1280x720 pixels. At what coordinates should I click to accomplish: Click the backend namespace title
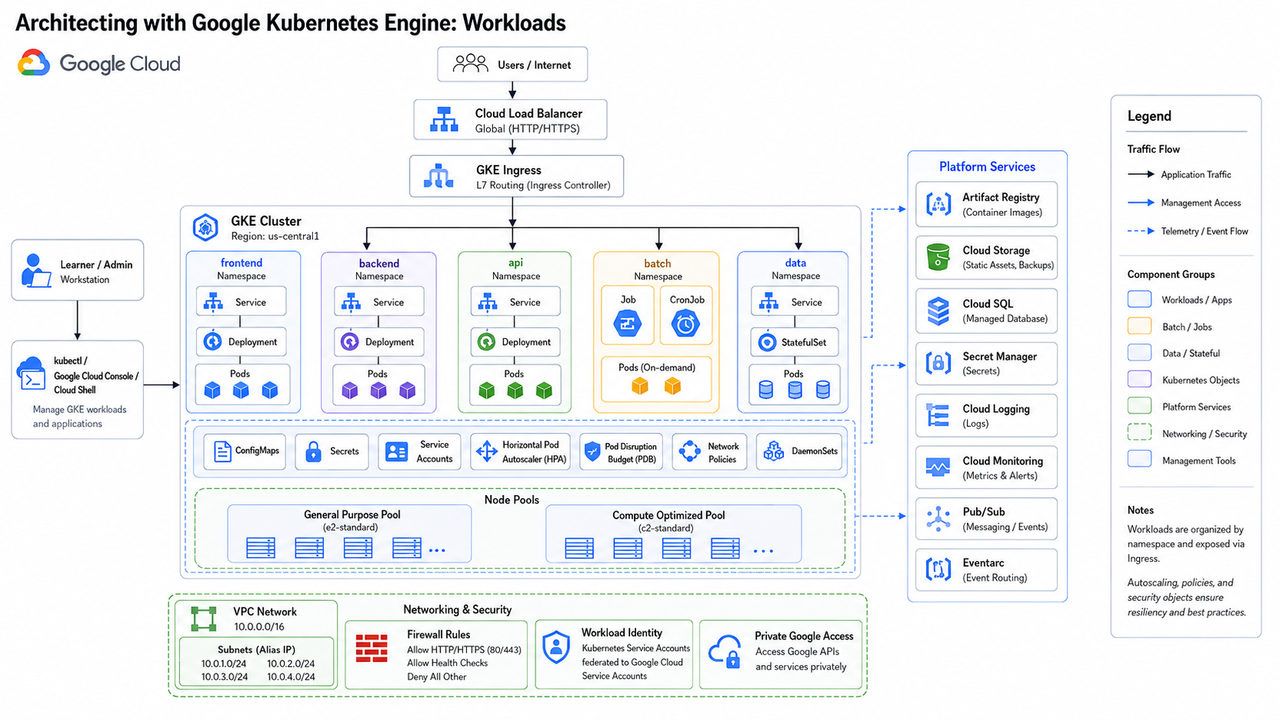(379, 263)
